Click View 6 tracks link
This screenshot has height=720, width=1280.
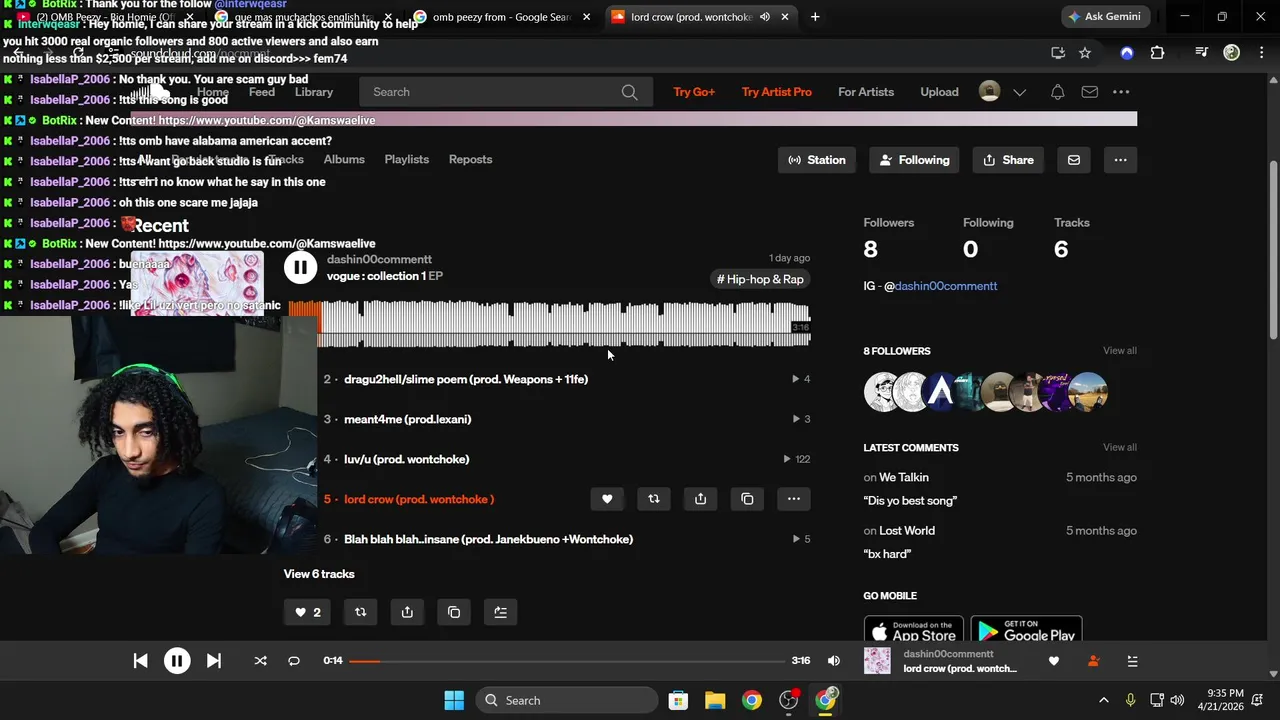pyautogui.click(x=319, y=574)
